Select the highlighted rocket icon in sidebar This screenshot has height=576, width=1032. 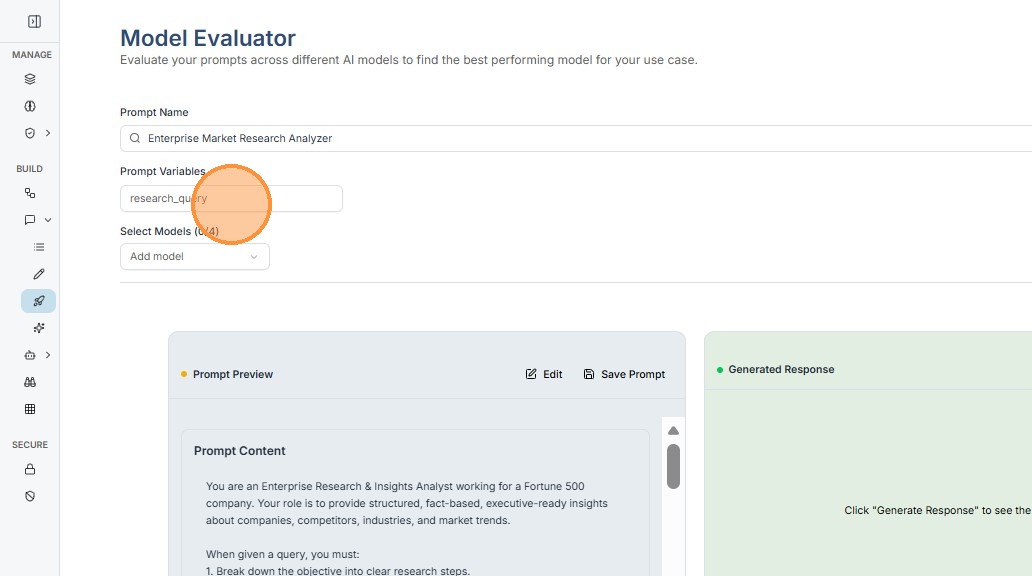[39, 301]
